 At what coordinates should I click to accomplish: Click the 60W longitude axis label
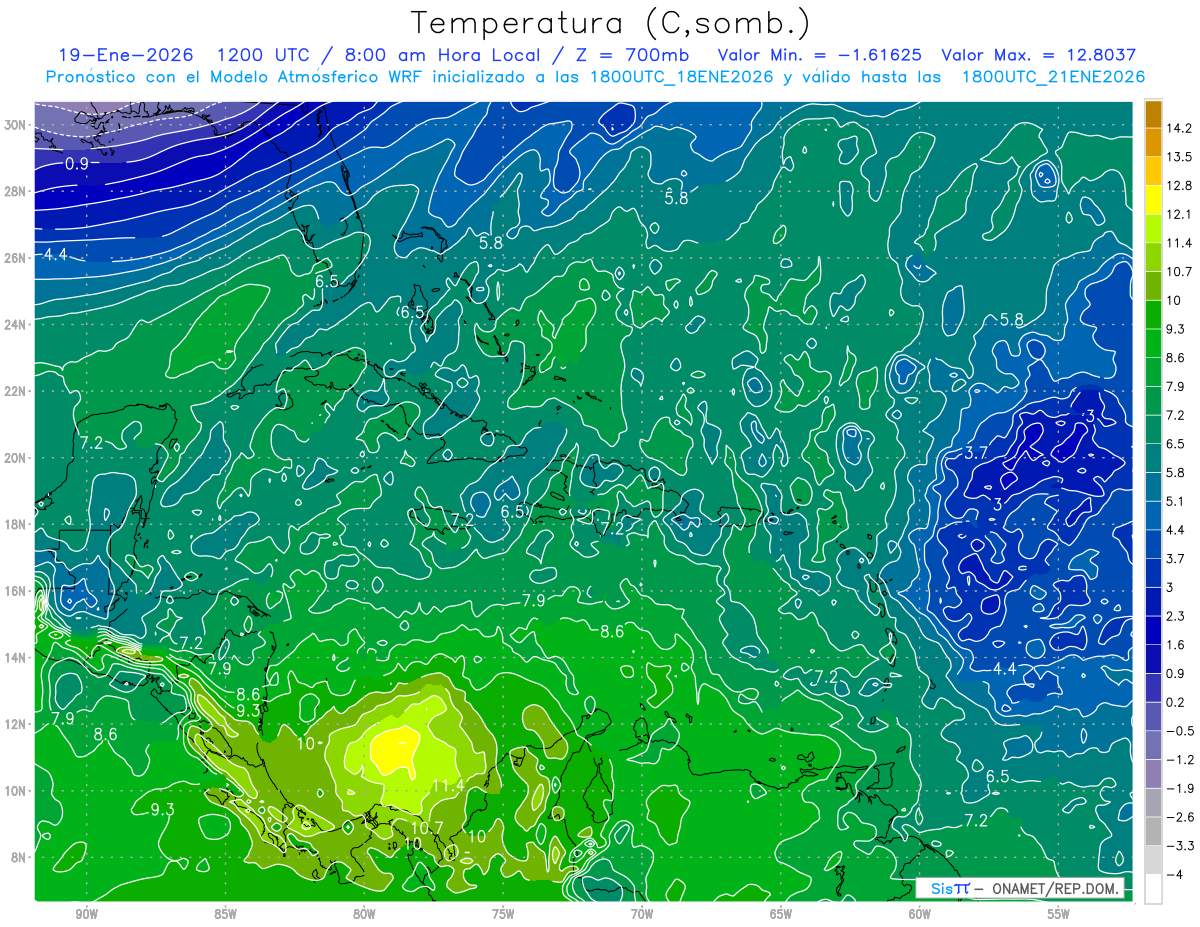pos(920,914)
